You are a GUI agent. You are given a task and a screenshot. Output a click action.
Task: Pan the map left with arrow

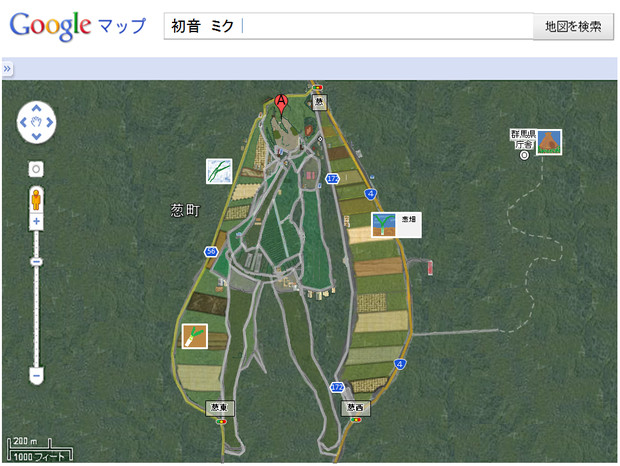tap(23, 122)
